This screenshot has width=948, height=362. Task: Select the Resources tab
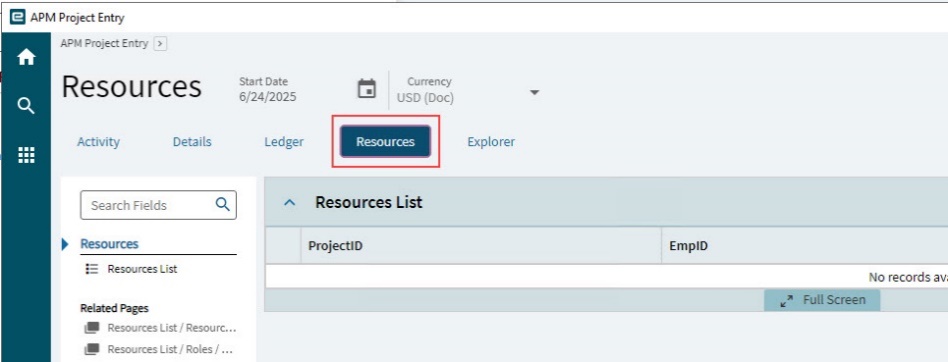(x=385, y=142)
